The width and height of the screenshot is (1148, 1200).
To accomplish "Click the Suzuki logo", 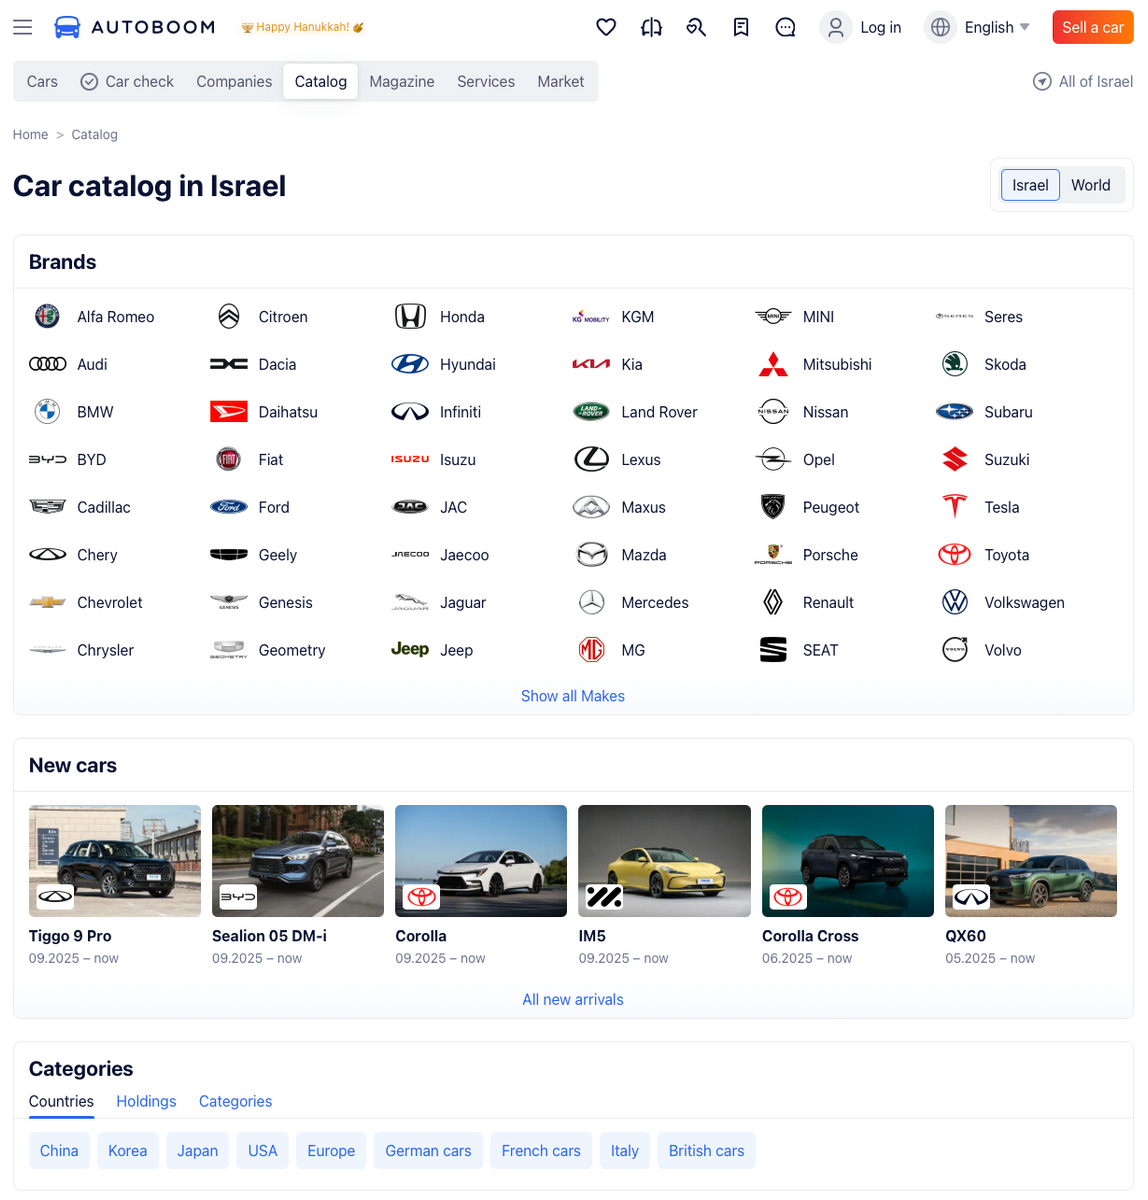I will coord(955,459).
